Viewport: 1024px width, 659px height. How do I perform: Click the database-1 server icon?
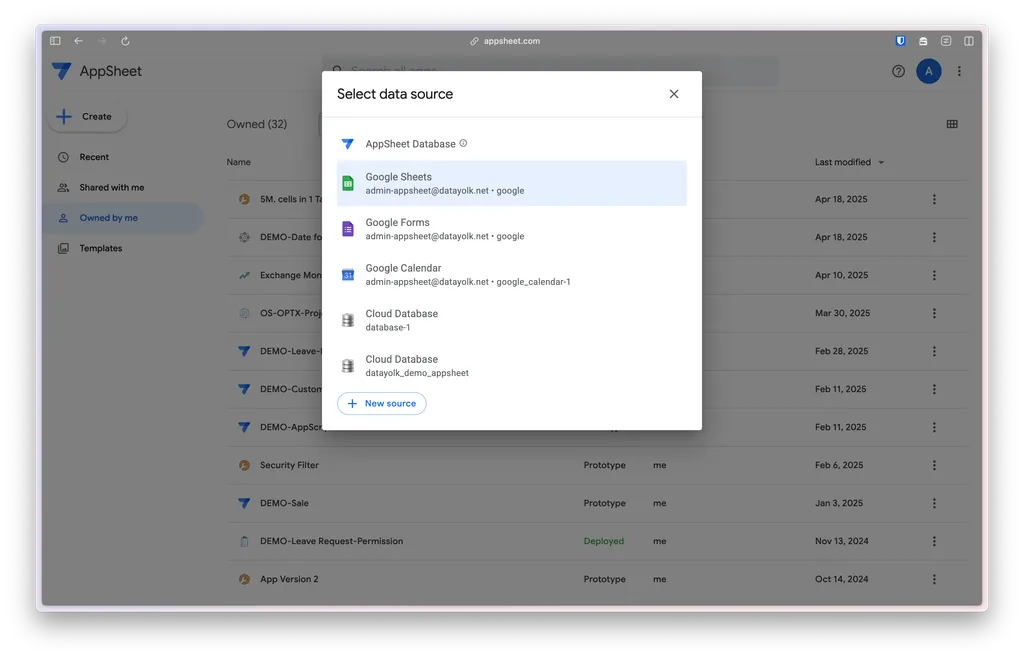pyautogui.click(x=348, y=320)
